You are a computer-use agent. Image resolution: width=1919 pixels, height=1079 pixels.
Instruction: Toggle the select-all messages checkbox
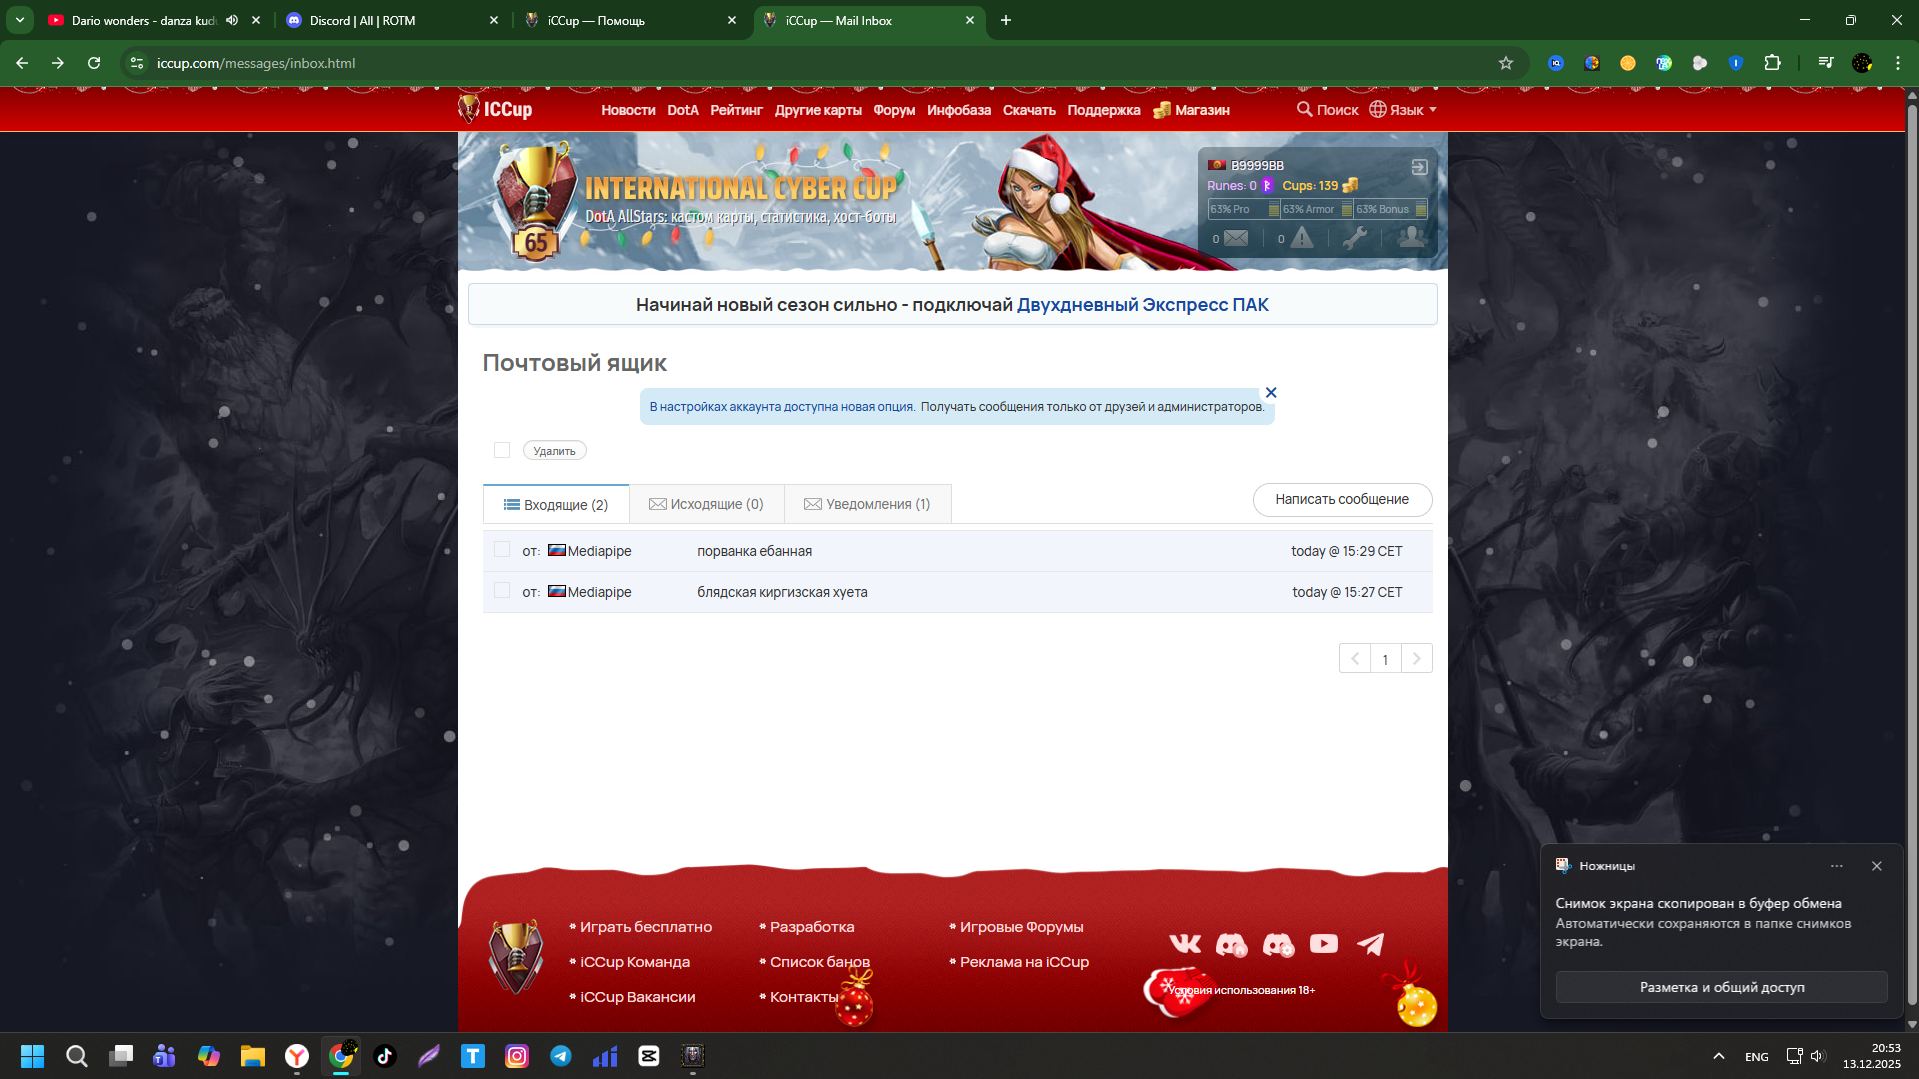point(502,450)
